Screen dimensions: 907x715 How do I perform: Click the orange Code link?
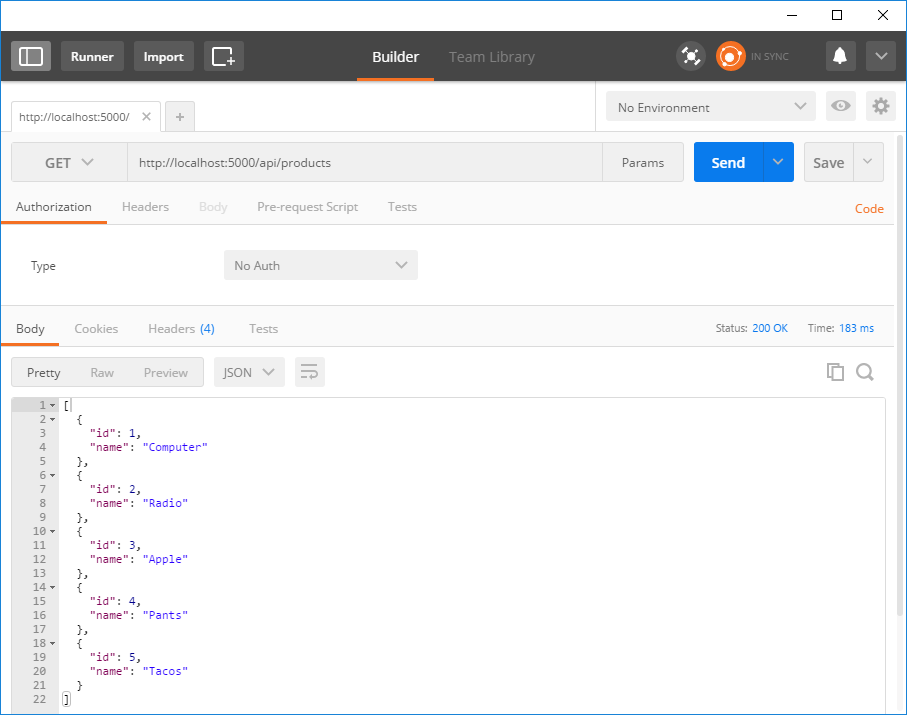(868, 209)
